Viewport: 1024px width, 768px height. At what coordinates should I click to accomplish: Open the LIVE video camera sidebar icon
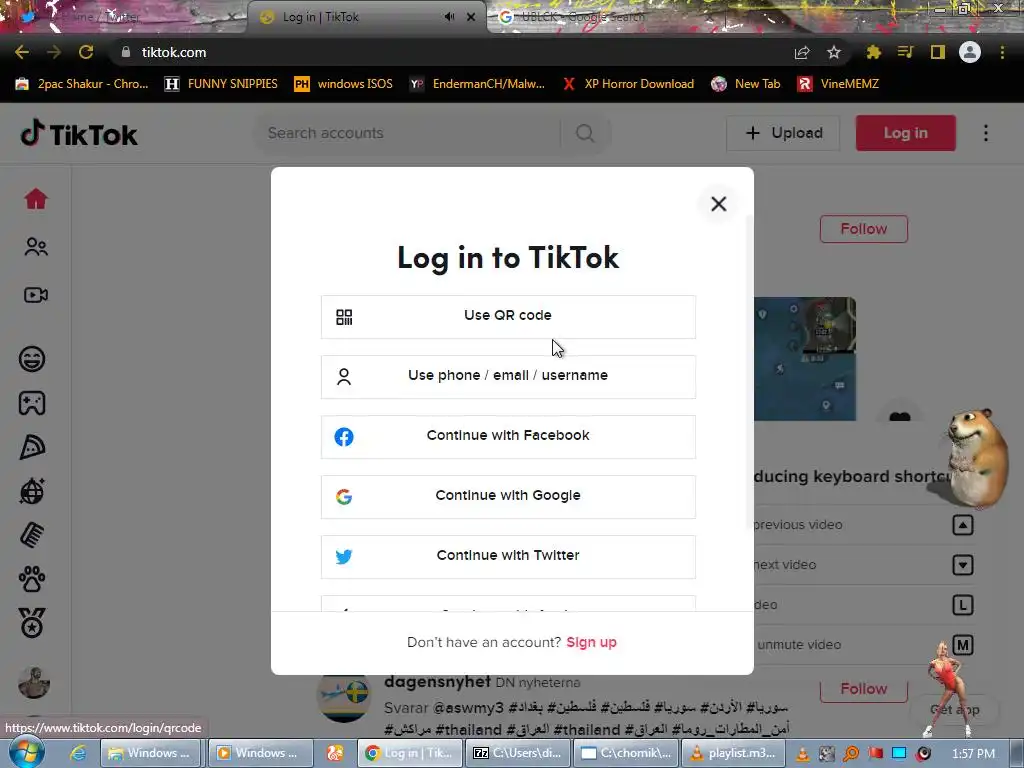tap(36, 295)
